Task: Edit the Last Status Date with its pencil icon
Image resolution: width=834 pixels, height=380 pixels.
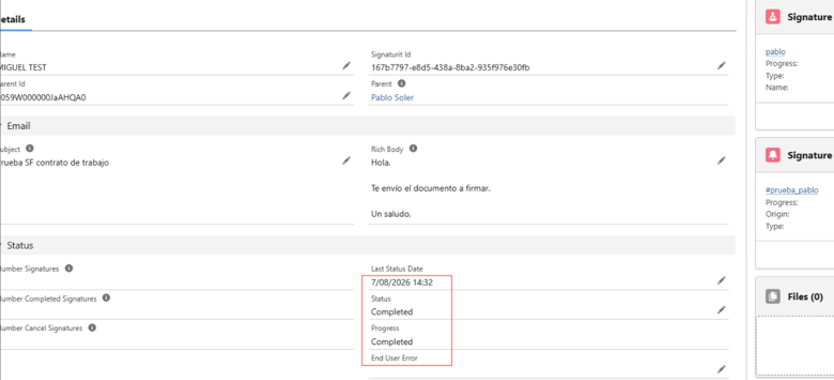Action: click(x=721, y=280)
